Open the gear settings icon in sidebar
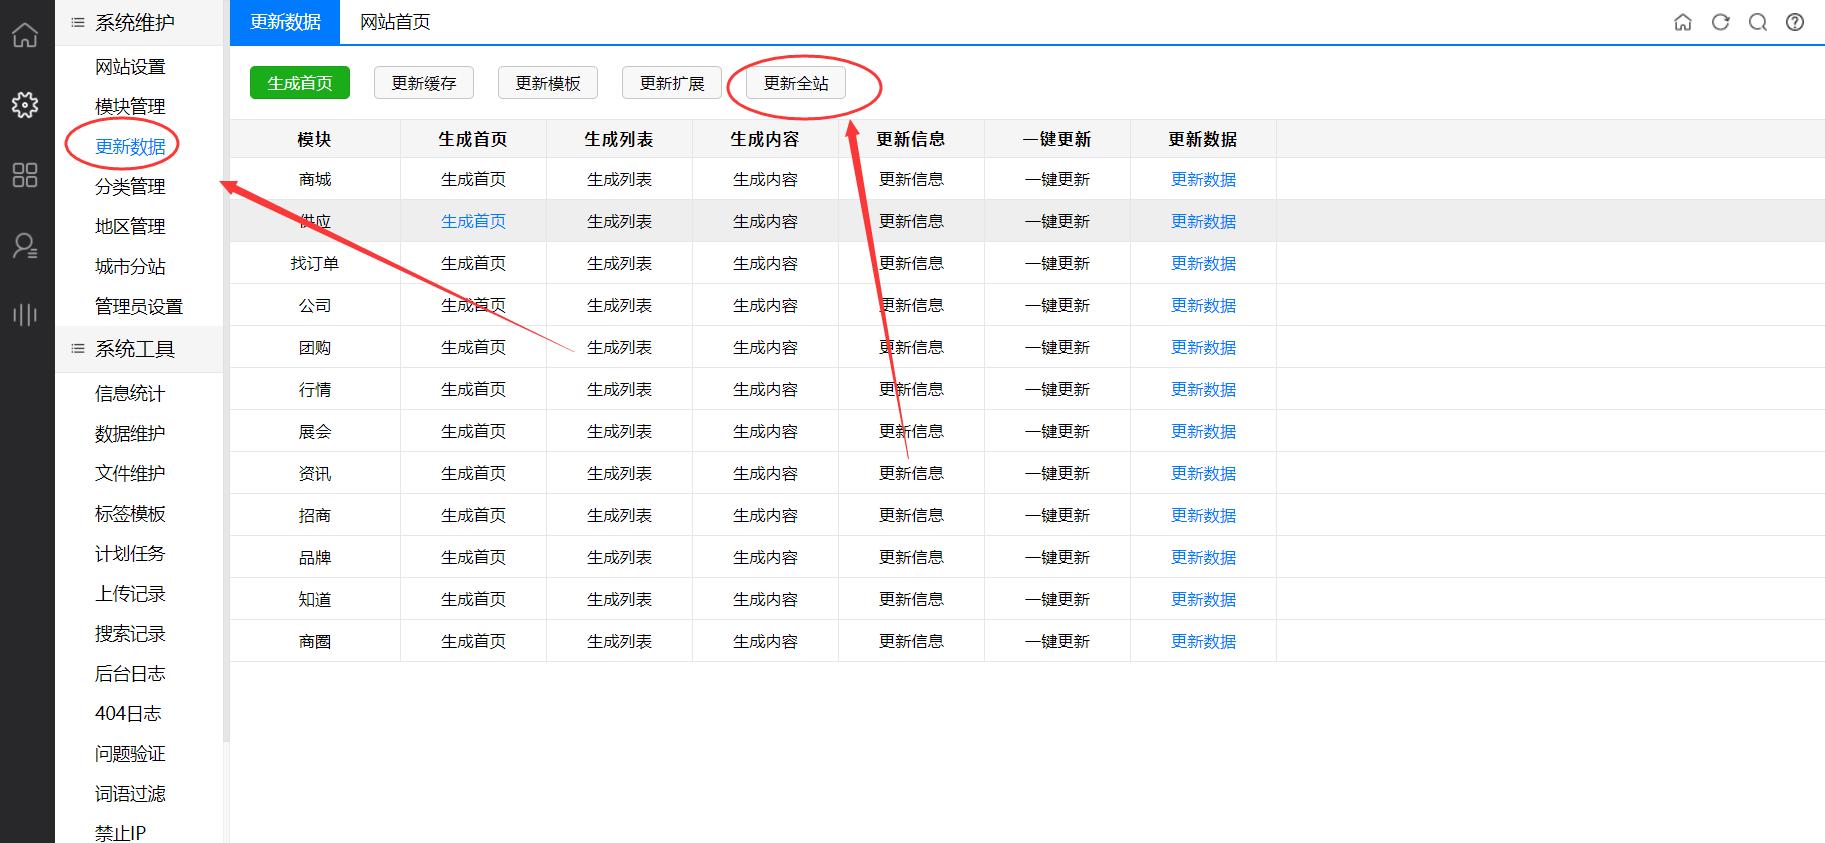The image size is (1825, 843). pos(25,105)
